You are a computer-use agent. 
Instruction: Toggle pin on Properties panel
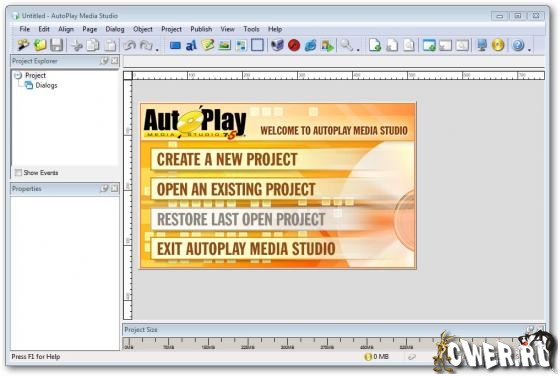pos(104,188)
